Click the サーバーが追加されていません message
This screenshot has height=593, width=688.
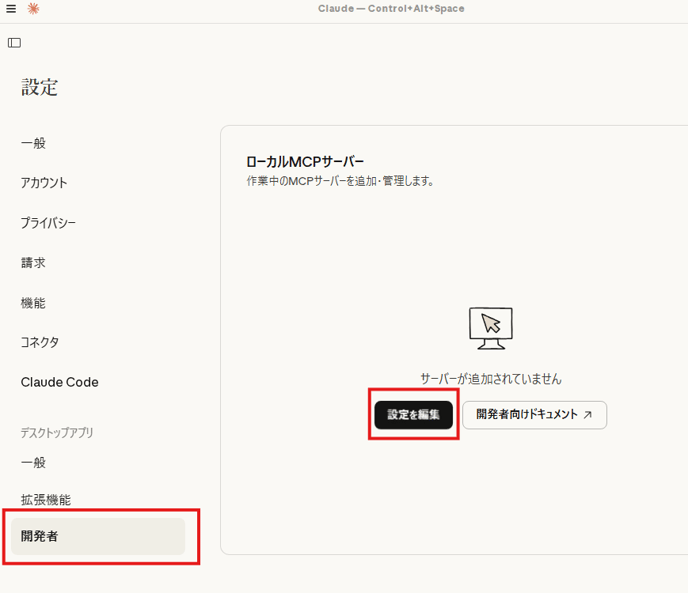(x=490, y=379)
